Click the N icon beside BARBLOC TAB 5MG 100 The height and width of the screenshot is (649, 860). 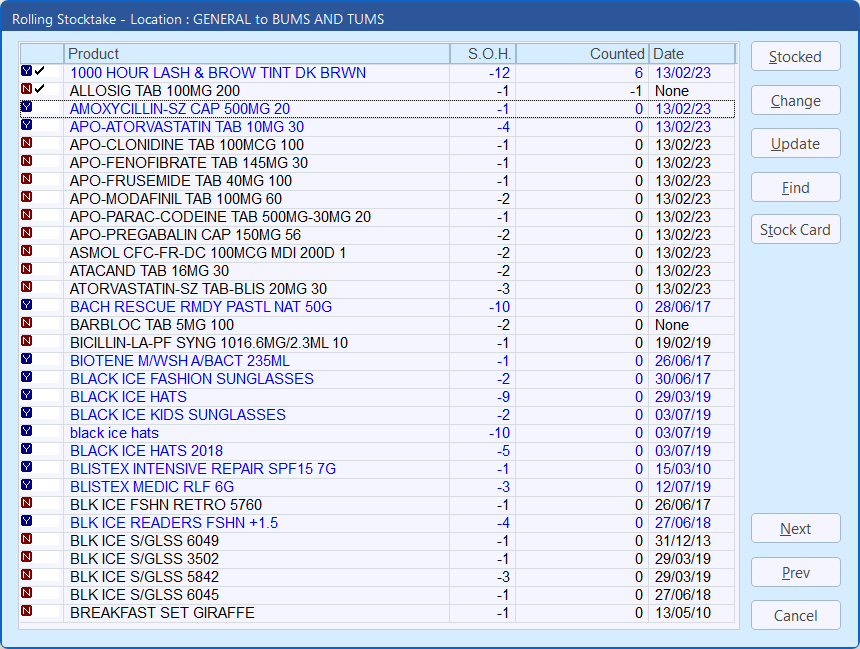tap(26, 324)
